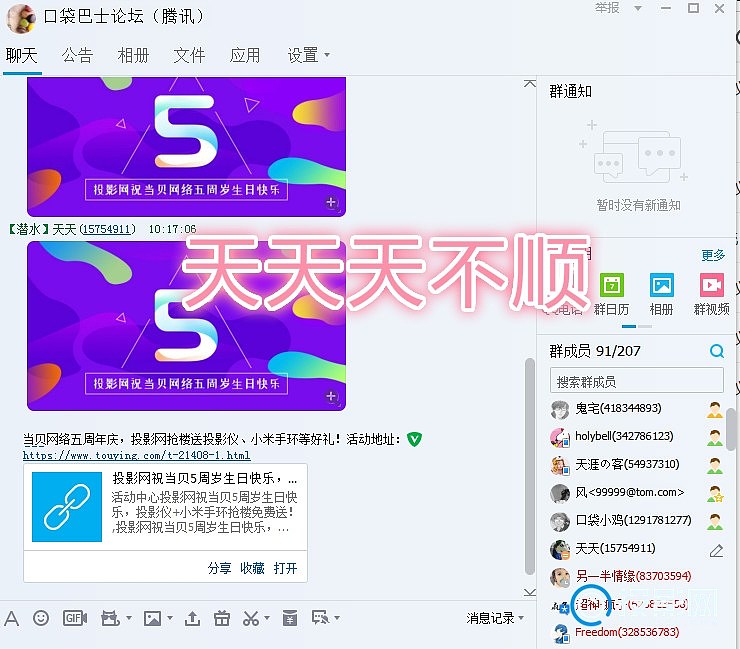Select member 口袋小鸡(1291781277)

[637, 521]
